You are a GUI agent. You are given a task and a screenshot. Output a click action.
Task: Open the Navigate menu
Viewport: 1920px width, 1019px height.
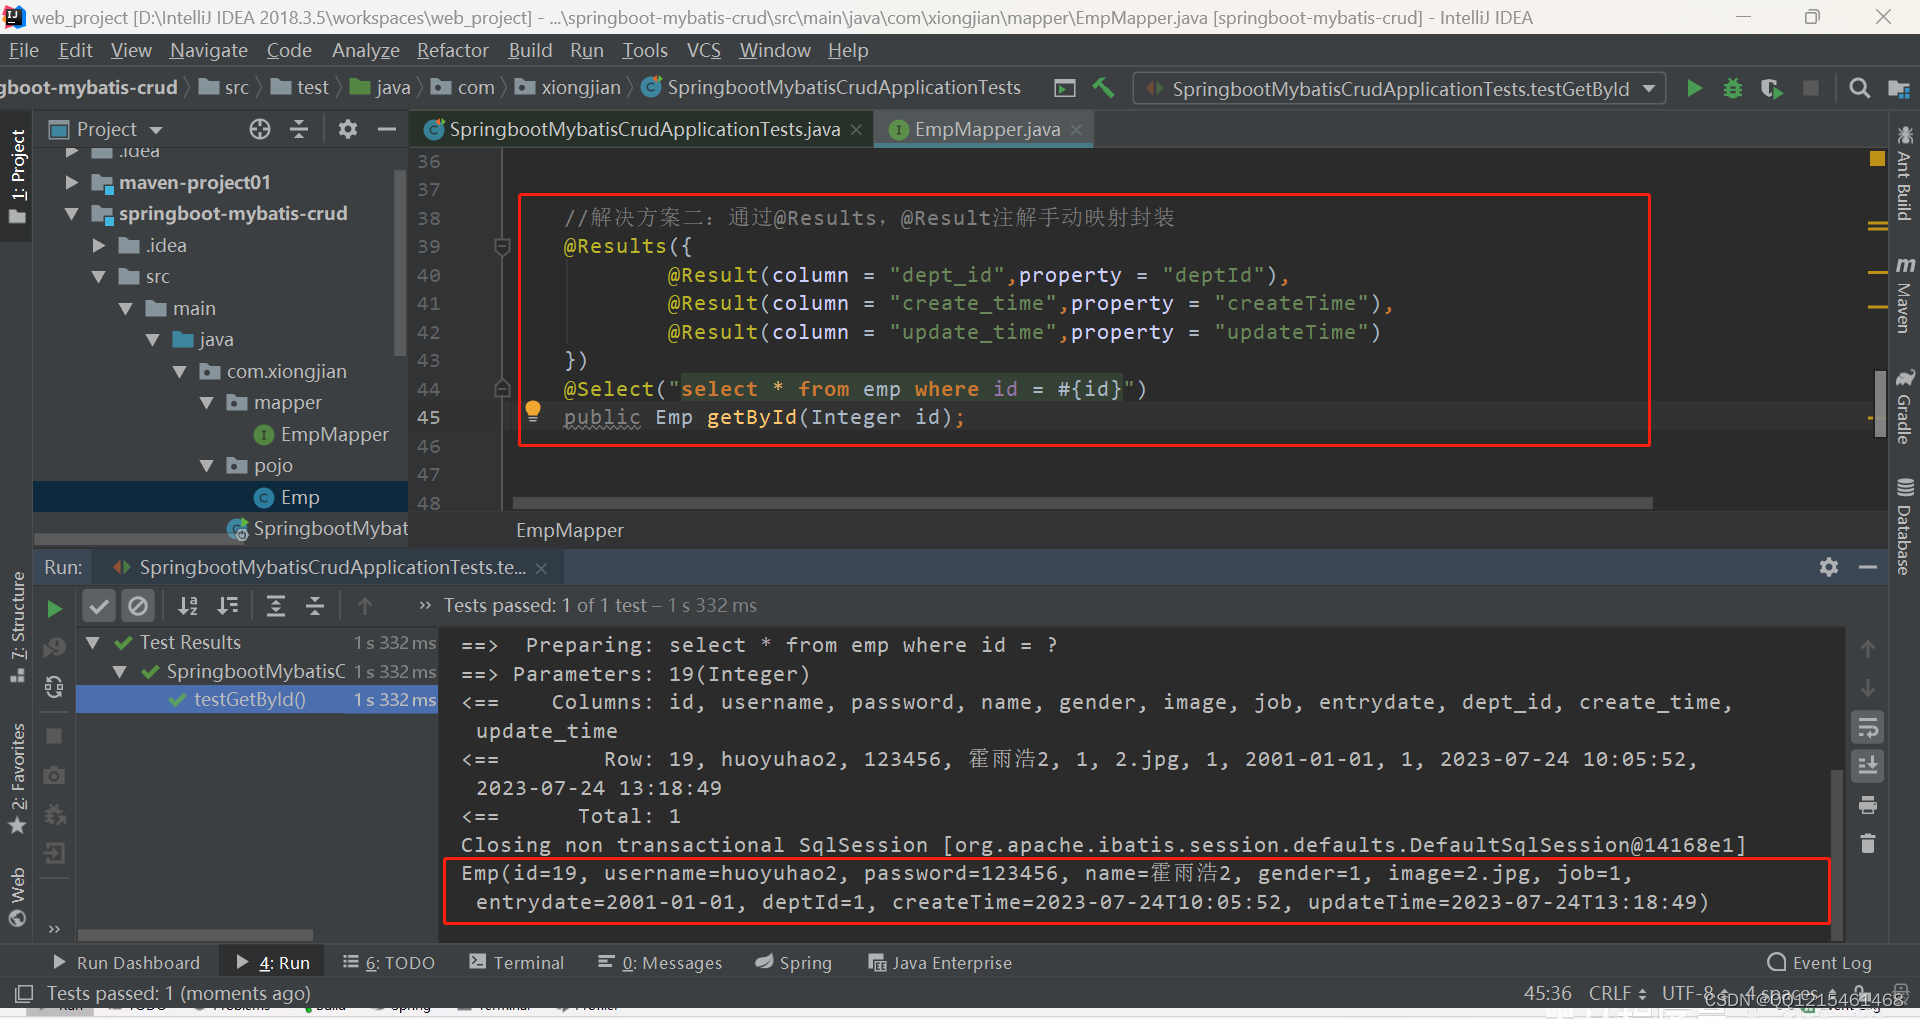208,50
